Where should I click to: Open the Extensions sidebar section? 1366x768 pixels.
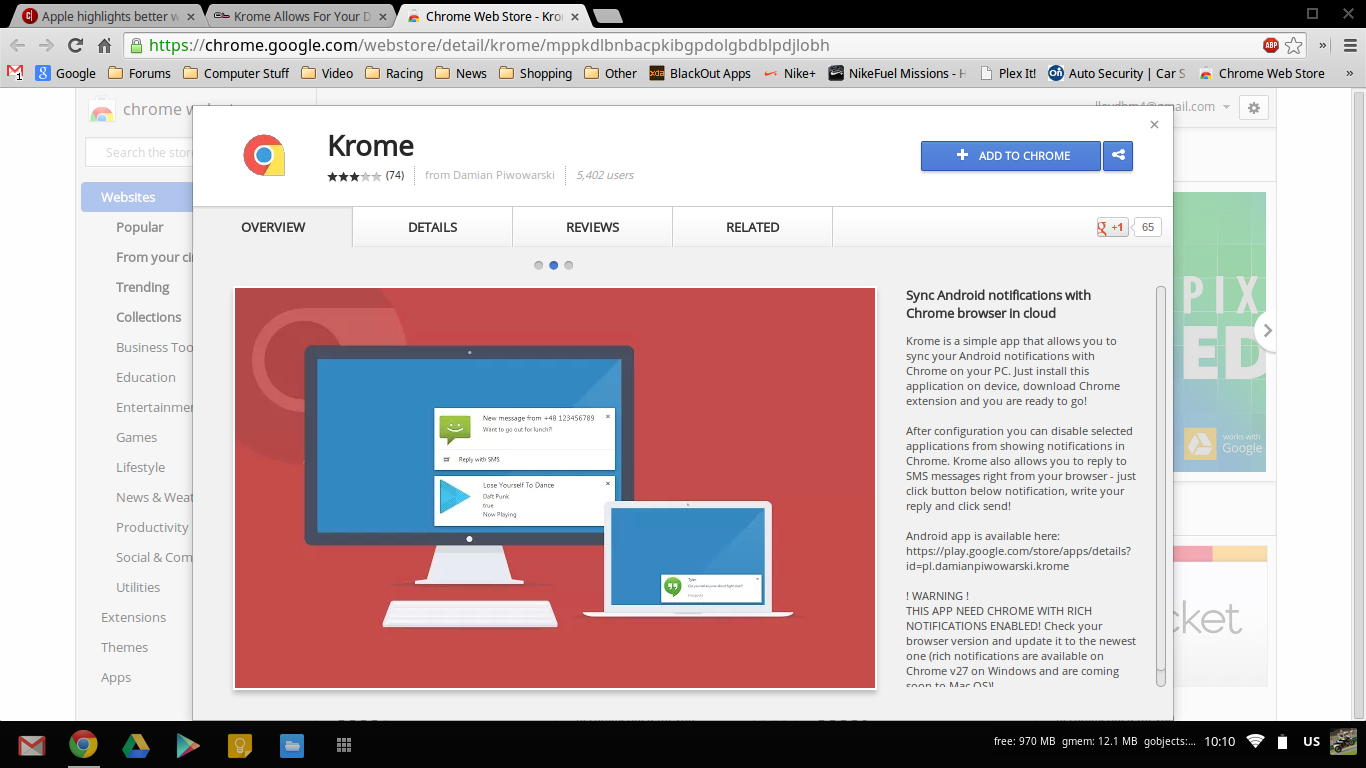point(133,617)
